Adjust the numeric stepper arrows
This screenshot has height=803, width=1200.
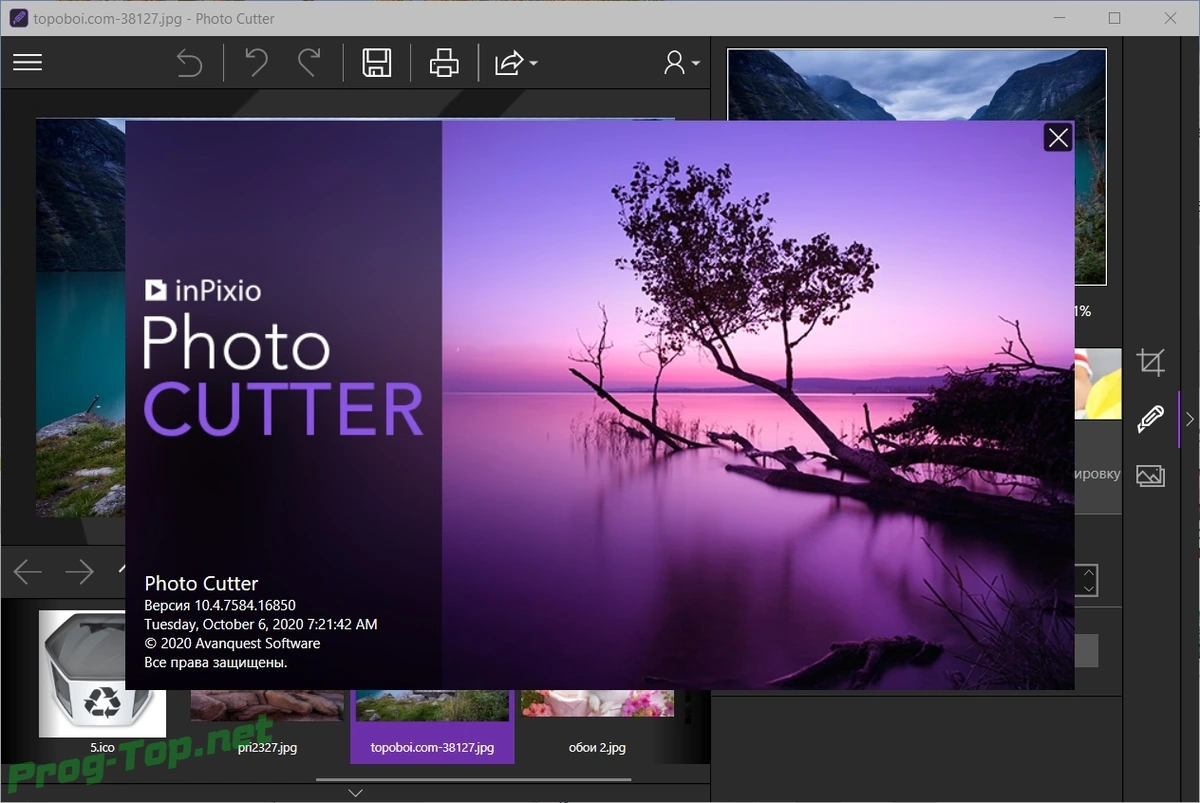coord(1088,580)
